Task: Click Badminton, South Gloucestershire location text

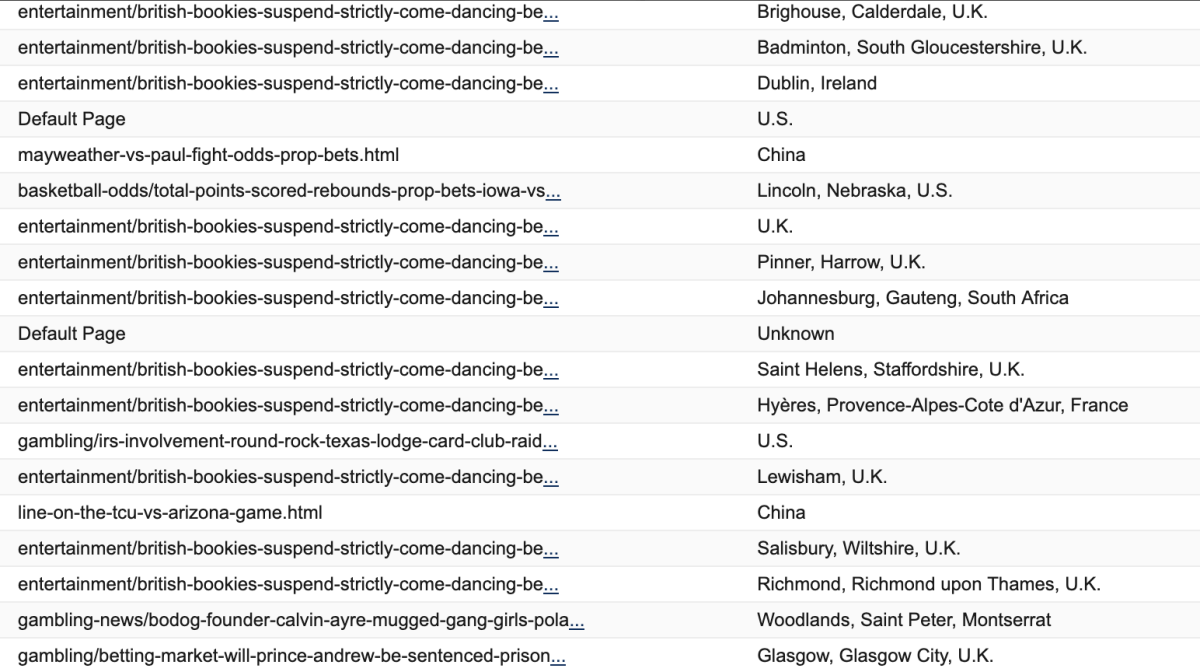Action: coord(921,48)
